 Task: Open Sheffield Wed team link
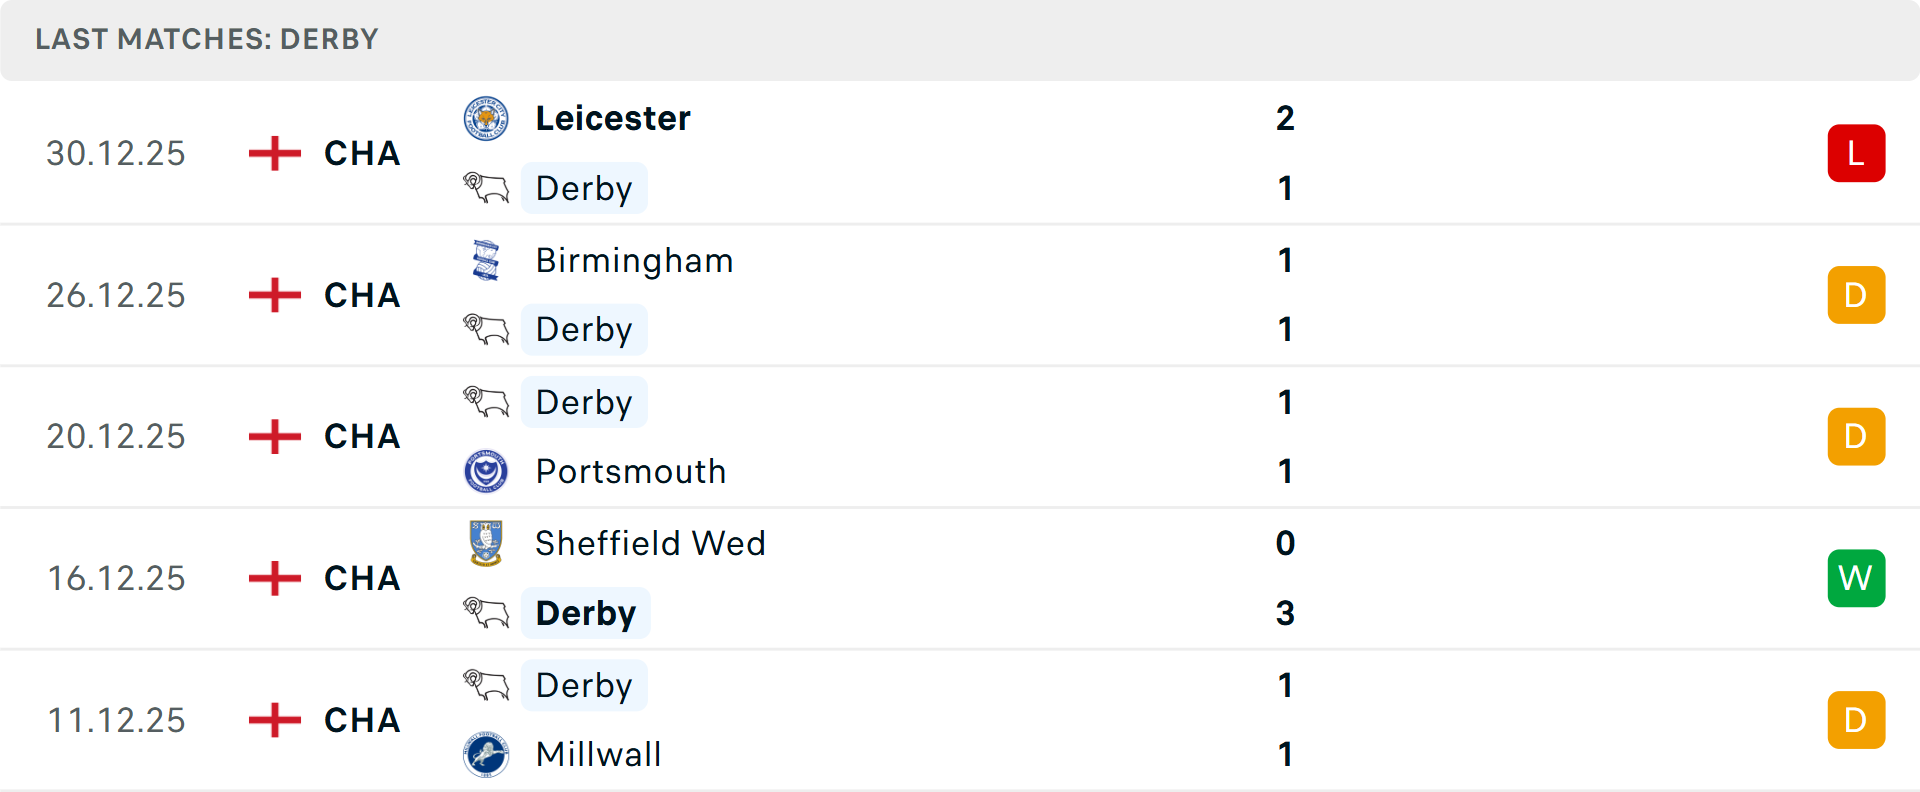(650, 543)
